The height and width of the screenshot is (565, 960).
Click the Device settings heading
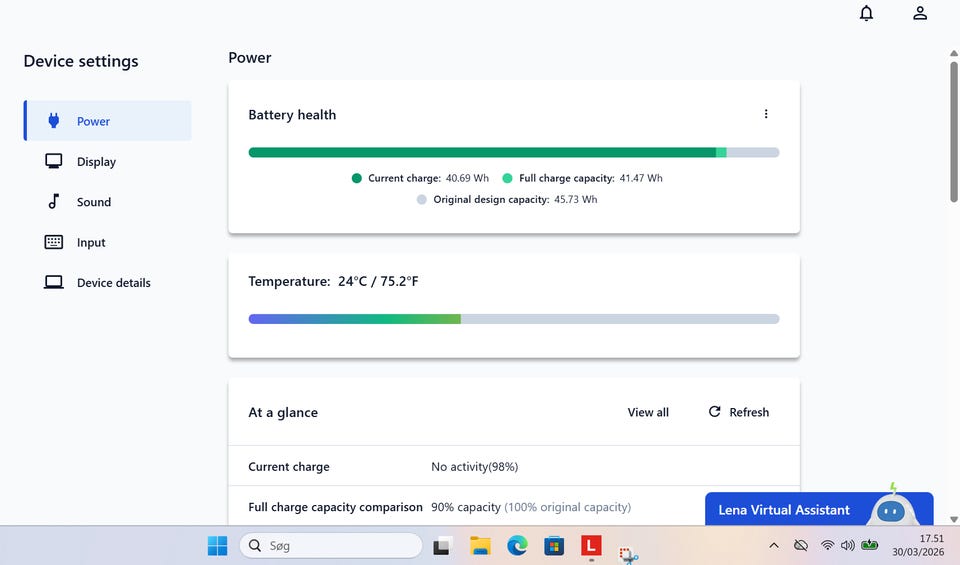[x=81, y=61]
